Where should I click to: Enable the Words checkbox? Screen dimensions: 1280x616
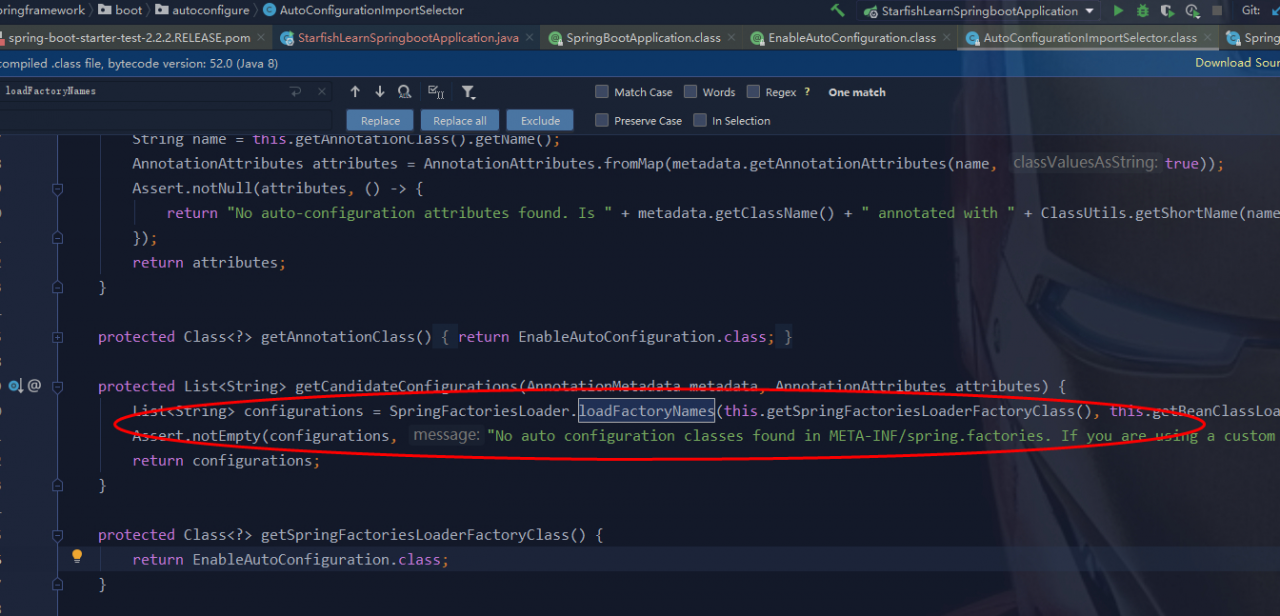point(690,92)
